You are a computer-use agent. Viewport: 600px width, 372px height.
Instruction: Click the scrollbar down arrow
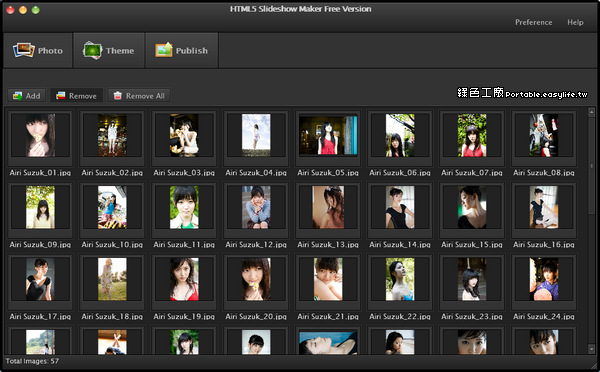tap(591, 349)
